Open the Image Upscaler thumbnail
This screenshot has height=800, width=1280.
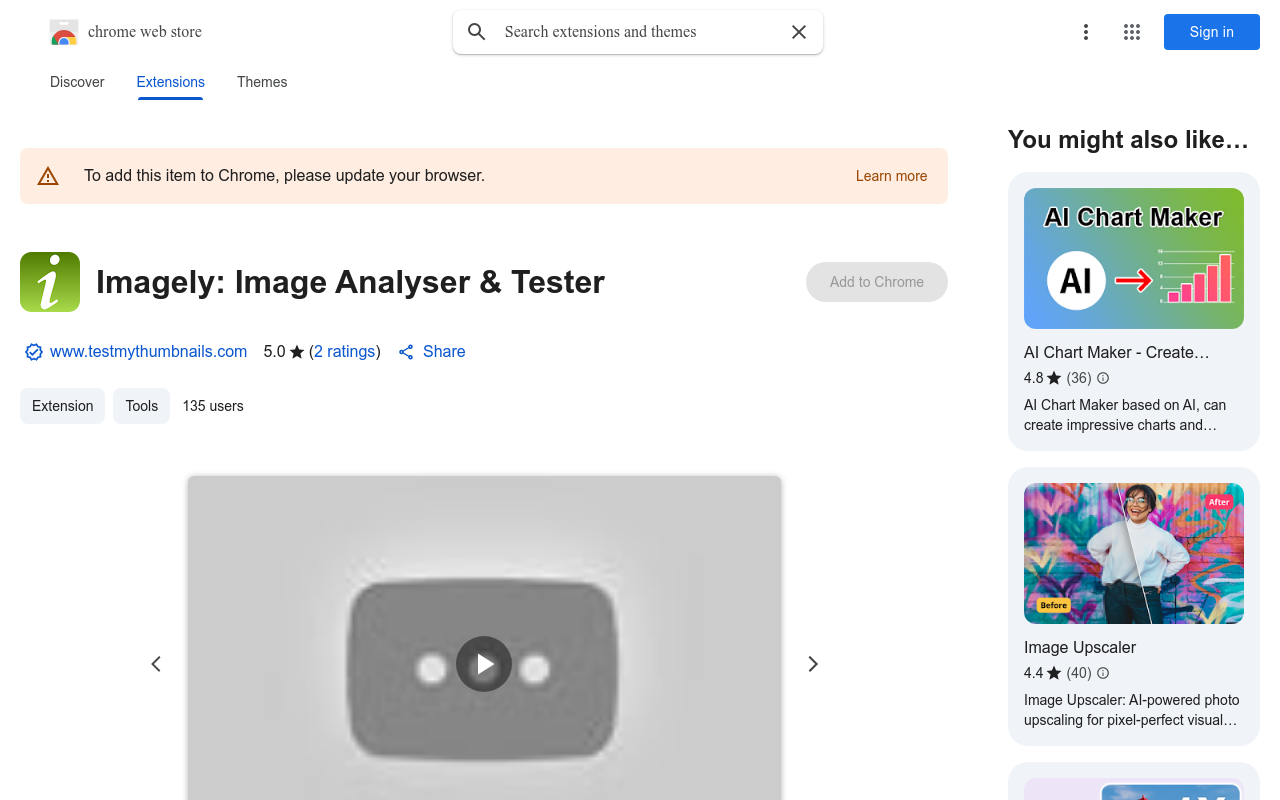1134,553
